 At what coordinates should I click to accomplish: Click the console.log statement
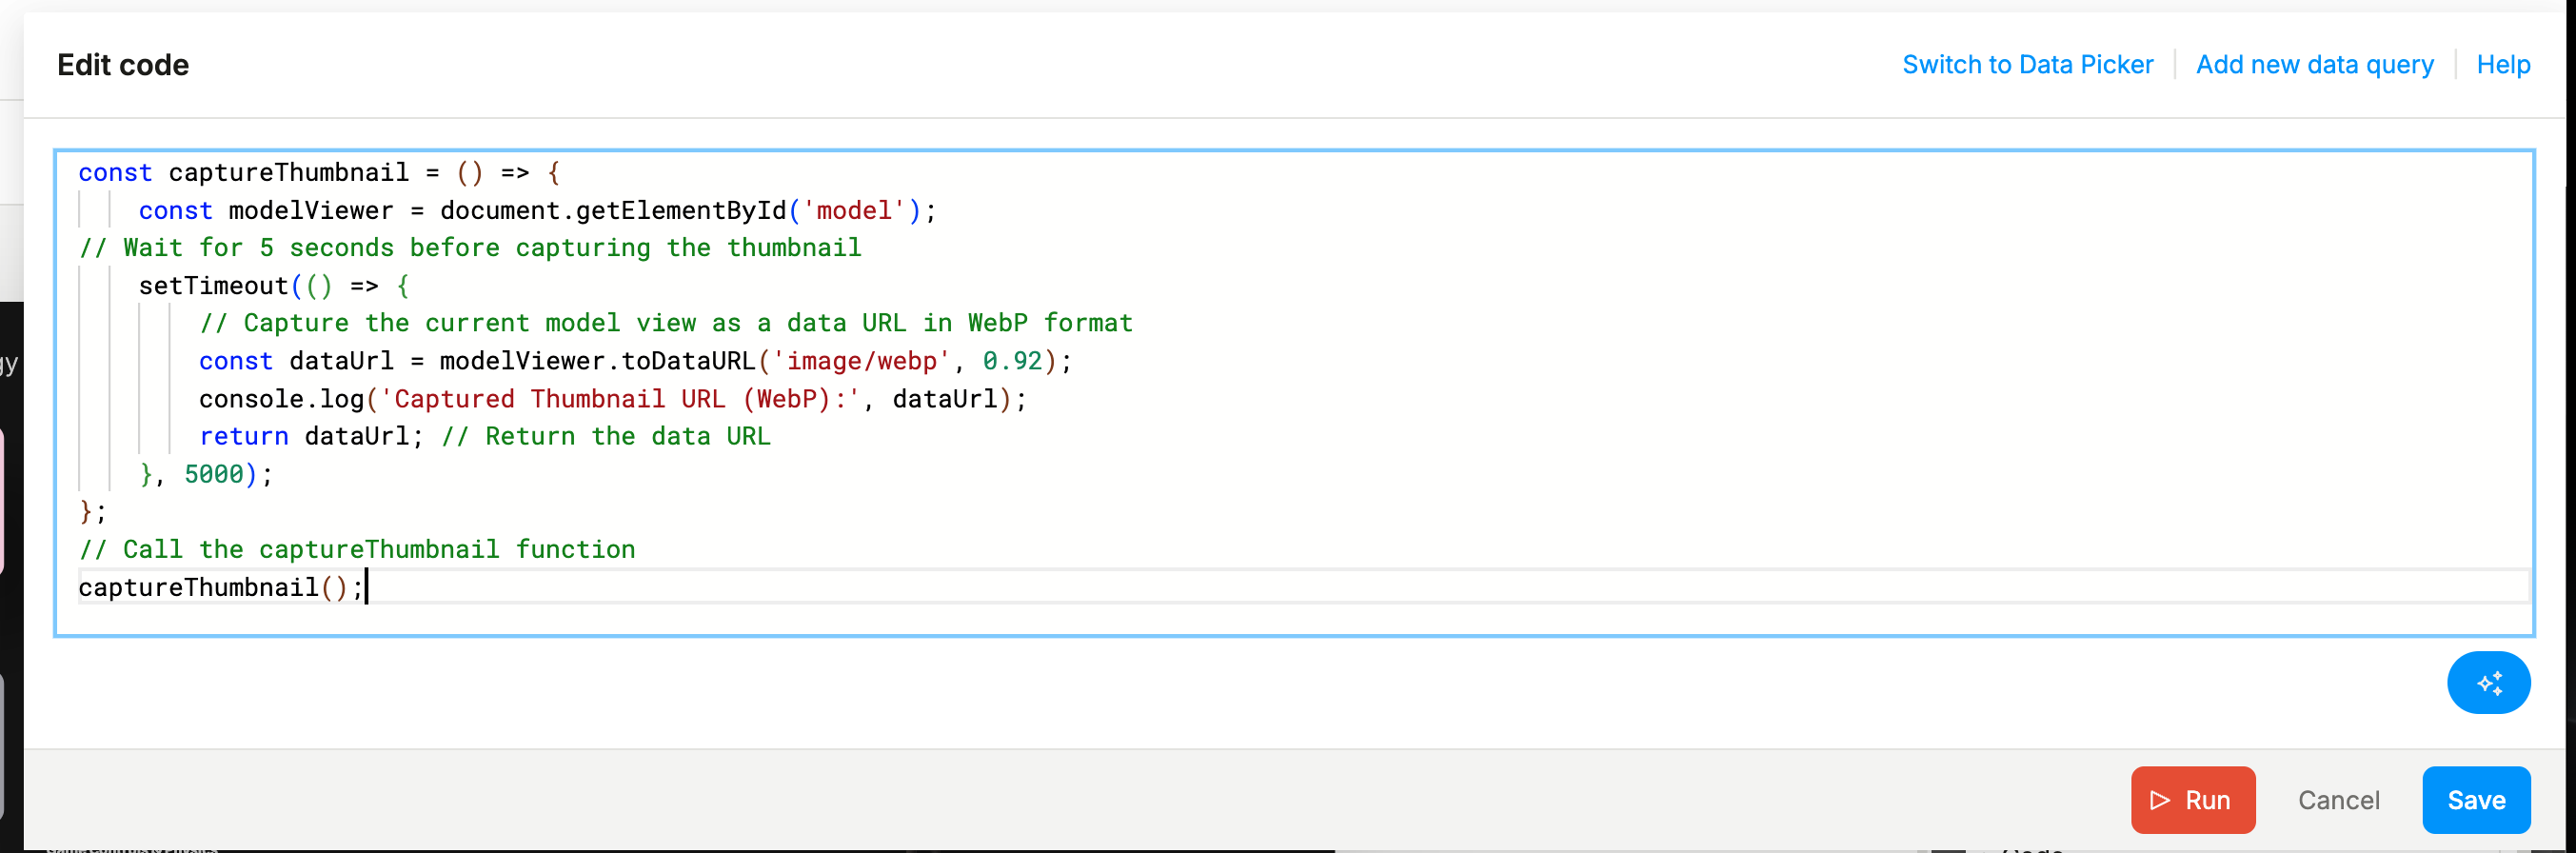point(281,399)
